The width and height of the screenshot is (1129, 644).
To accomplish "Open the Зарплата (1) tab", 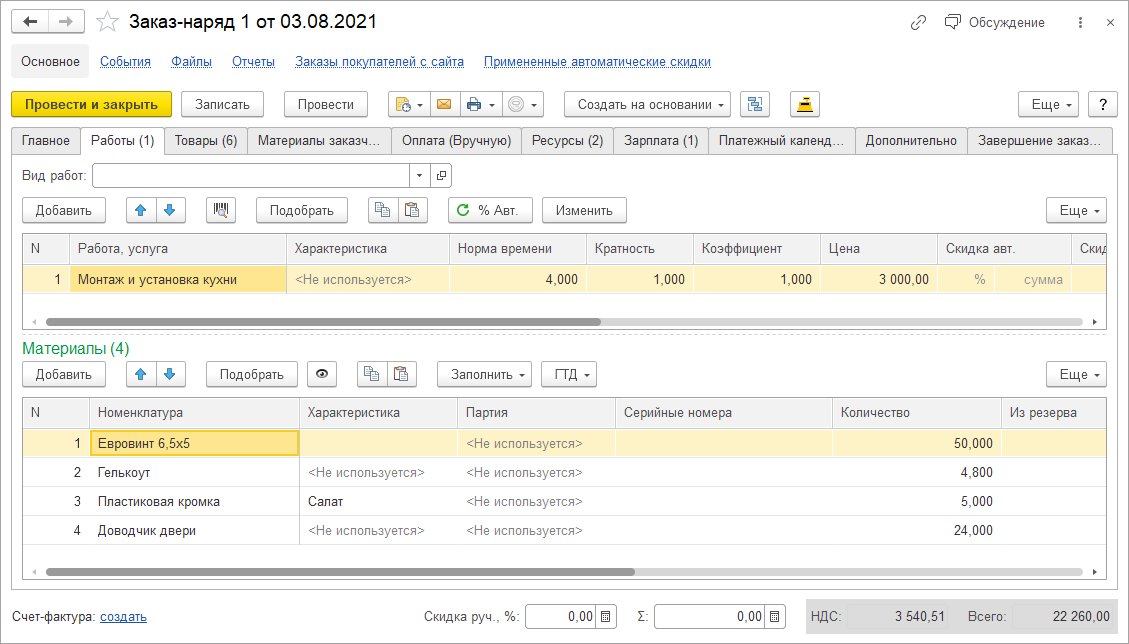I will click(x=661, y=141).
